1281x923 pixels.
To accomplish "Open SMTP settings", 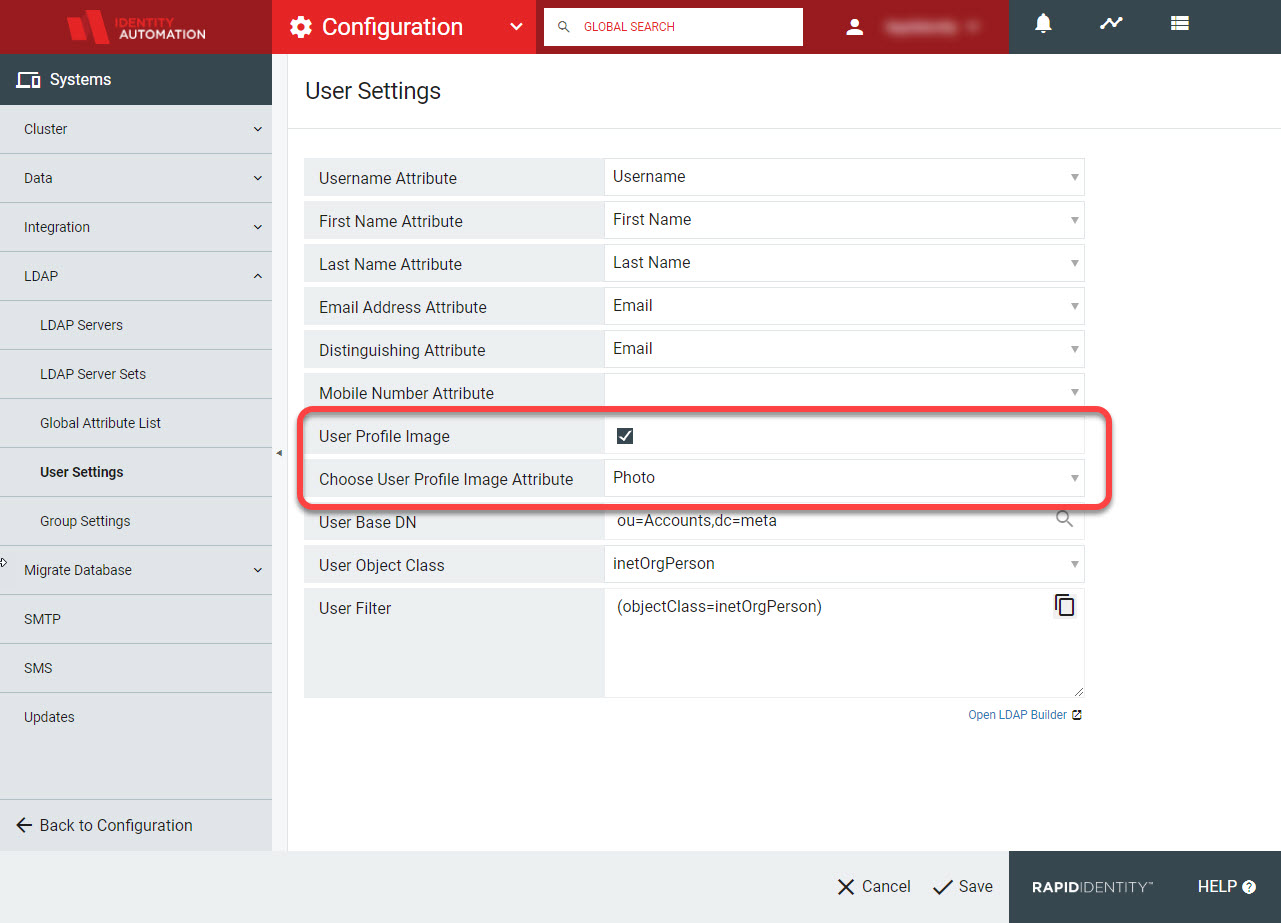I will pos(136,619).
